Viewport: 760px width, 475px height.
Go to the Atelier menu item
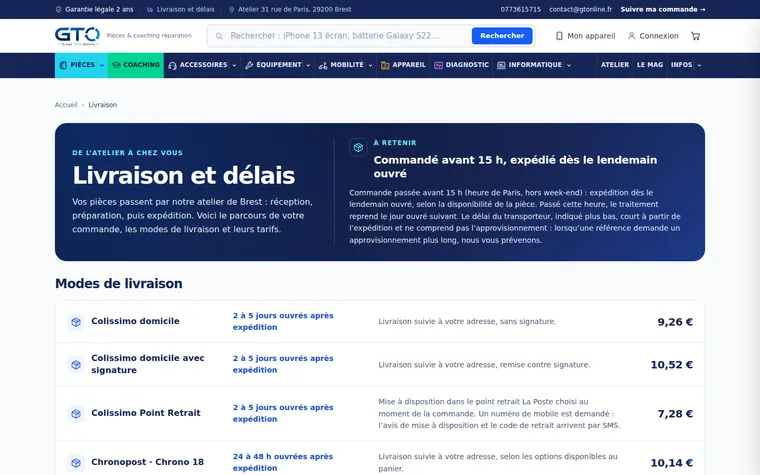tap(615, 65)
